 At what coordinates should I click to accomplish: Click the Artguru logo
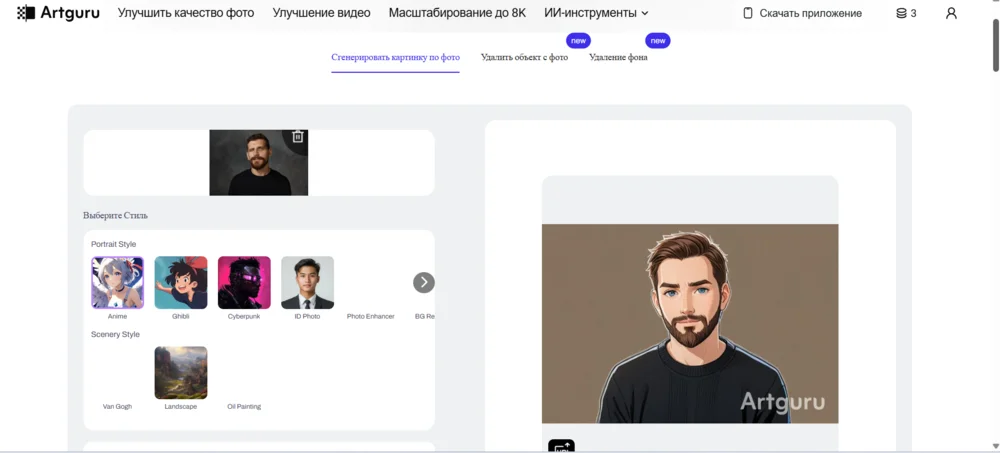click(58, 13)
